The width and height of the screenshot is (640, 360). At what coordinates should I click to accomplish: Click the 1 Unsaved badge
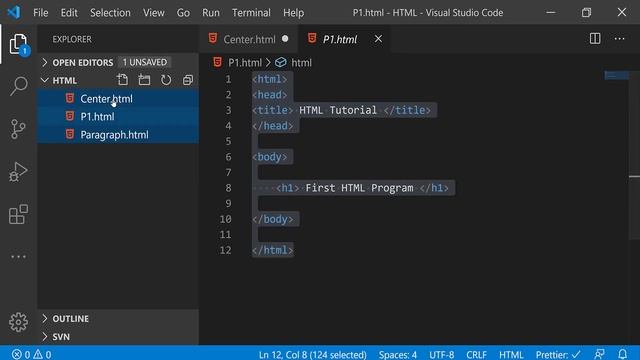[x=144, y=62]
